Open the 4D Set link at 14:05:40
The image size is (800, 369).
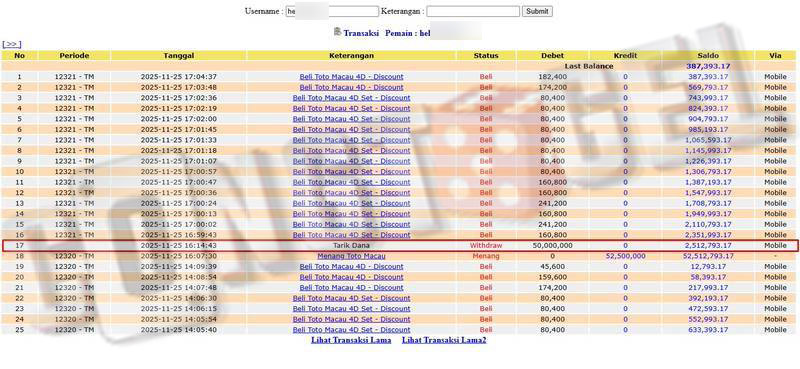coord(352,330)
